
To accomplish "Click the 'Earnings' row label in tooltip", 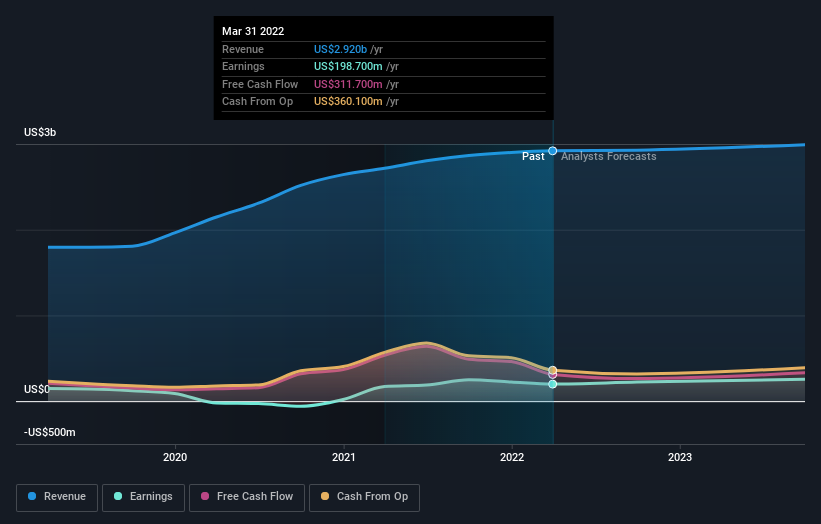I will point(243,66).
